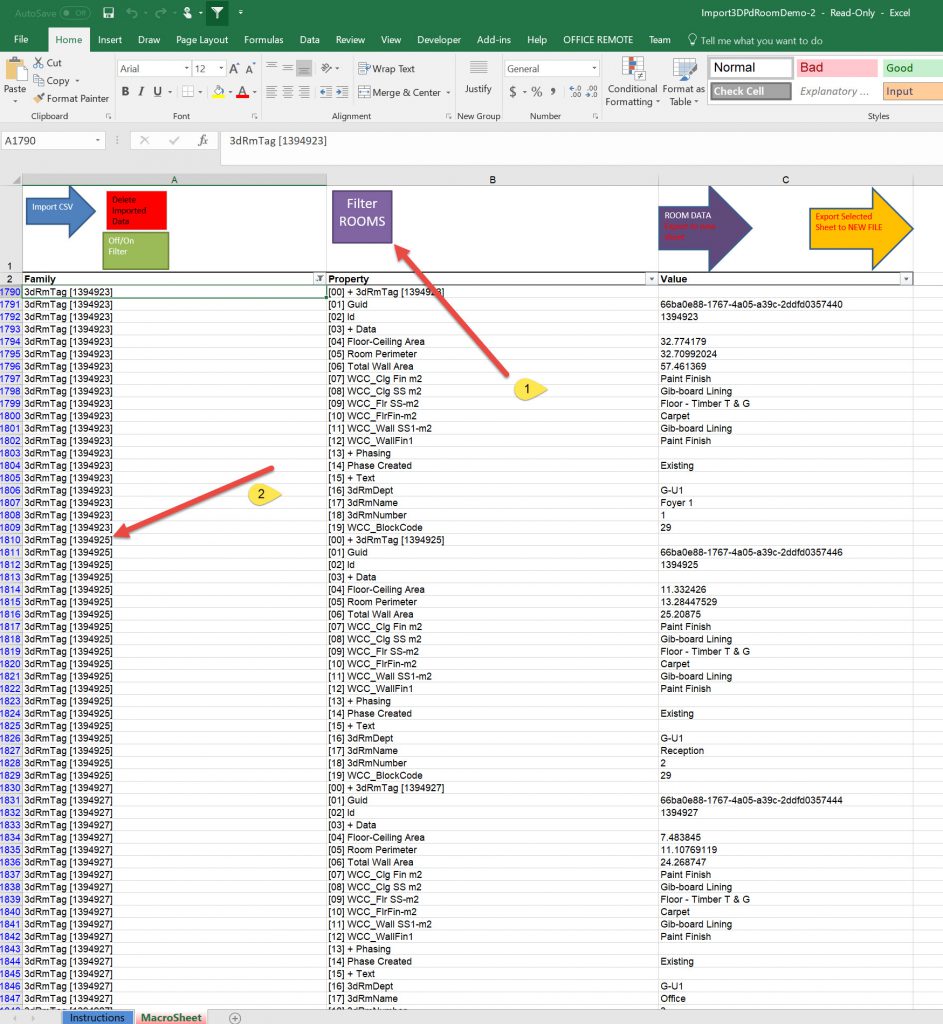This screenshot has width=943, height=1024.
Task: Toggle Bold formatting
Action: click(126, 92)
